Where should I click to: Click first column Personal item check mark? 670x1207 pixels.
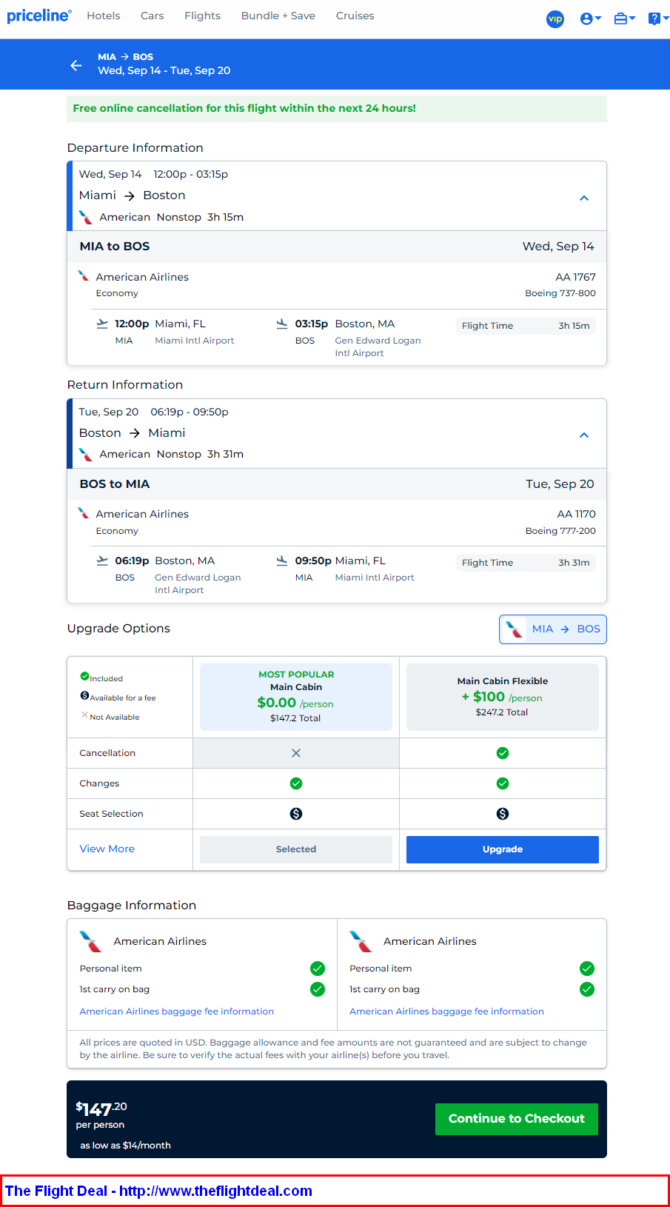317,968
